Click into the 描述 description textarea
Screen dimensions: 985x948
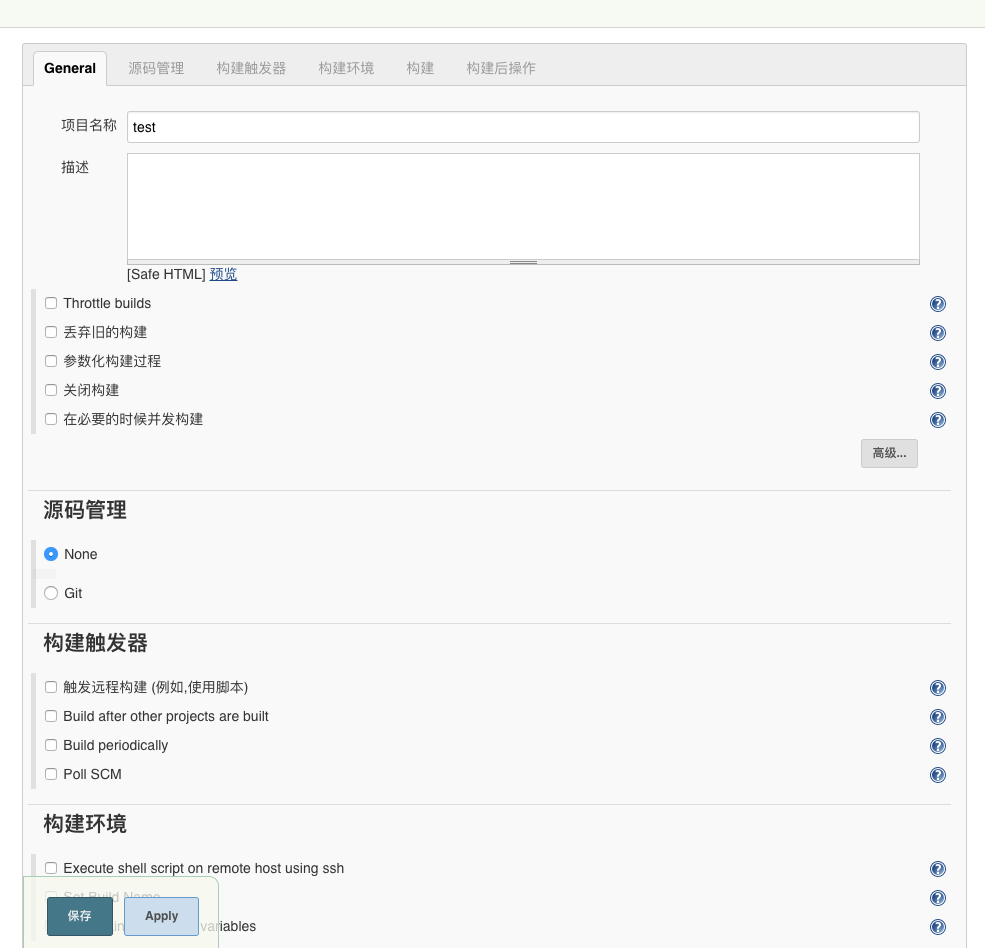(523, 206)
